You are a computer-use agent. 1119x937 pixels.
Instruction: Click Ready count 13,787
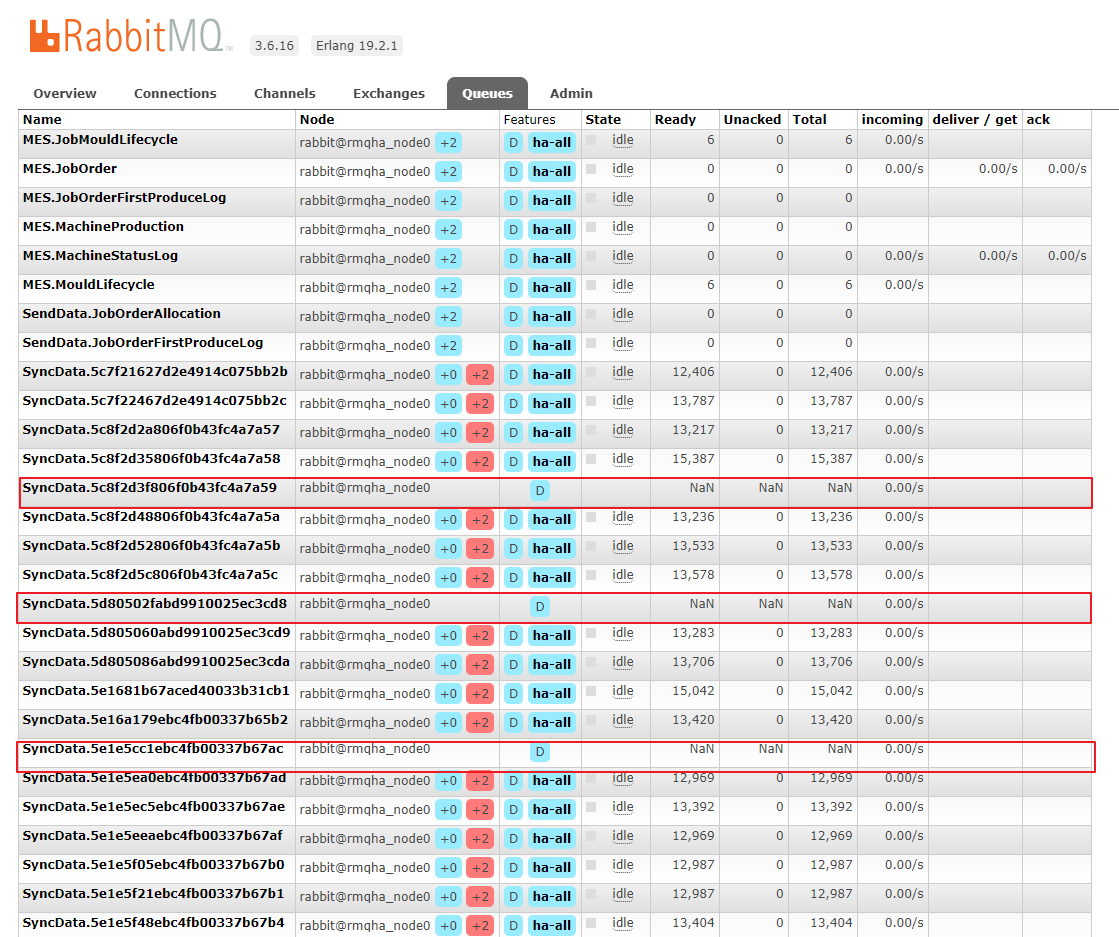(693, 401)
